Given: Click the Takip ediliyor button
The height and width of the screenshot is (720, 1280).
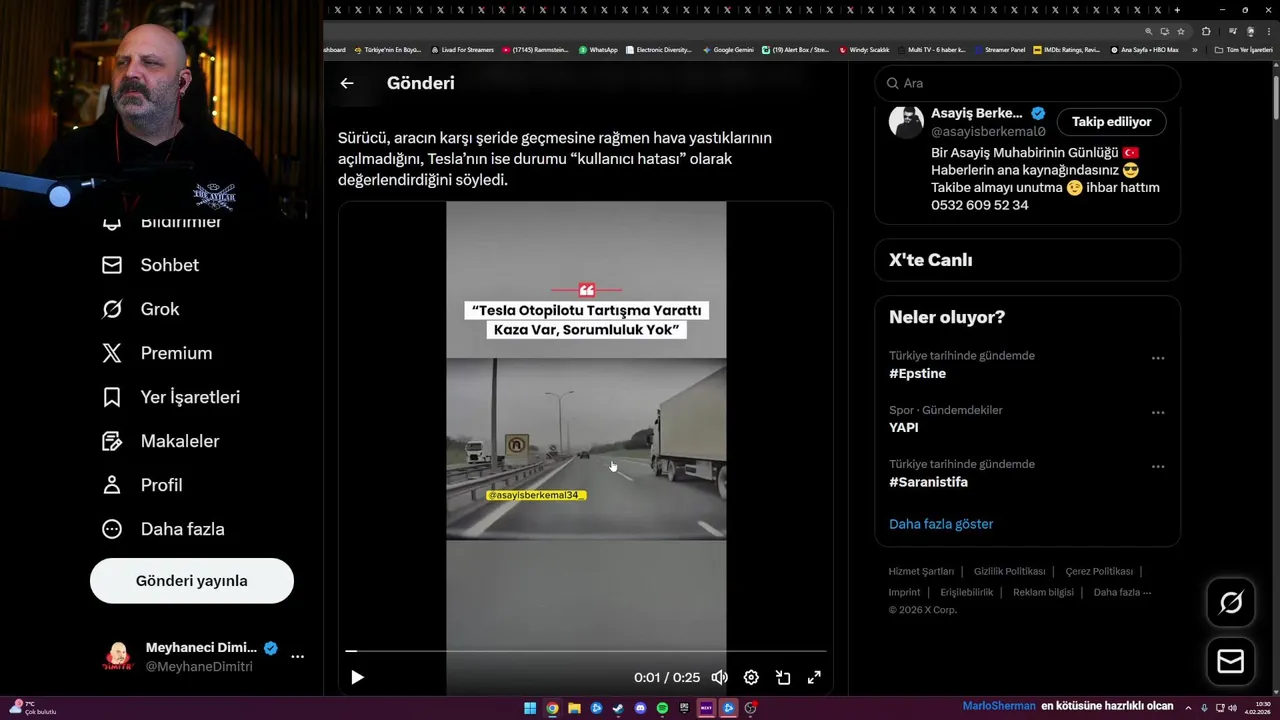Looking at the screenshot, I should (1111, 122).
